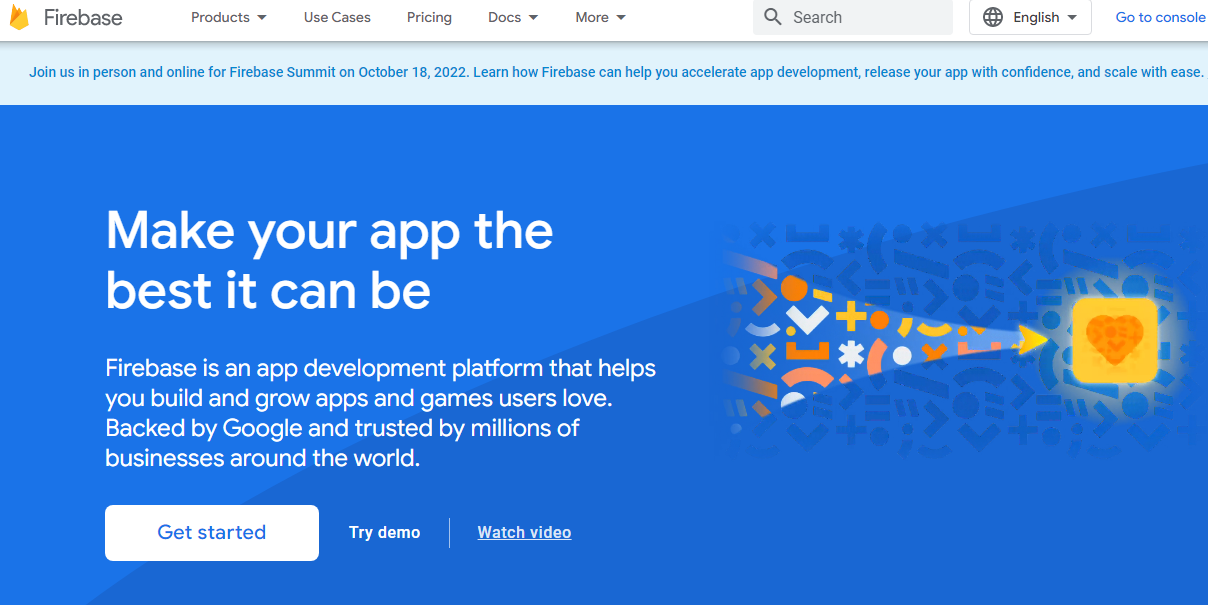The height and width of the screenshot is (605, 1208).
Task: Focus the Search input field
Action: click(852, 17)
